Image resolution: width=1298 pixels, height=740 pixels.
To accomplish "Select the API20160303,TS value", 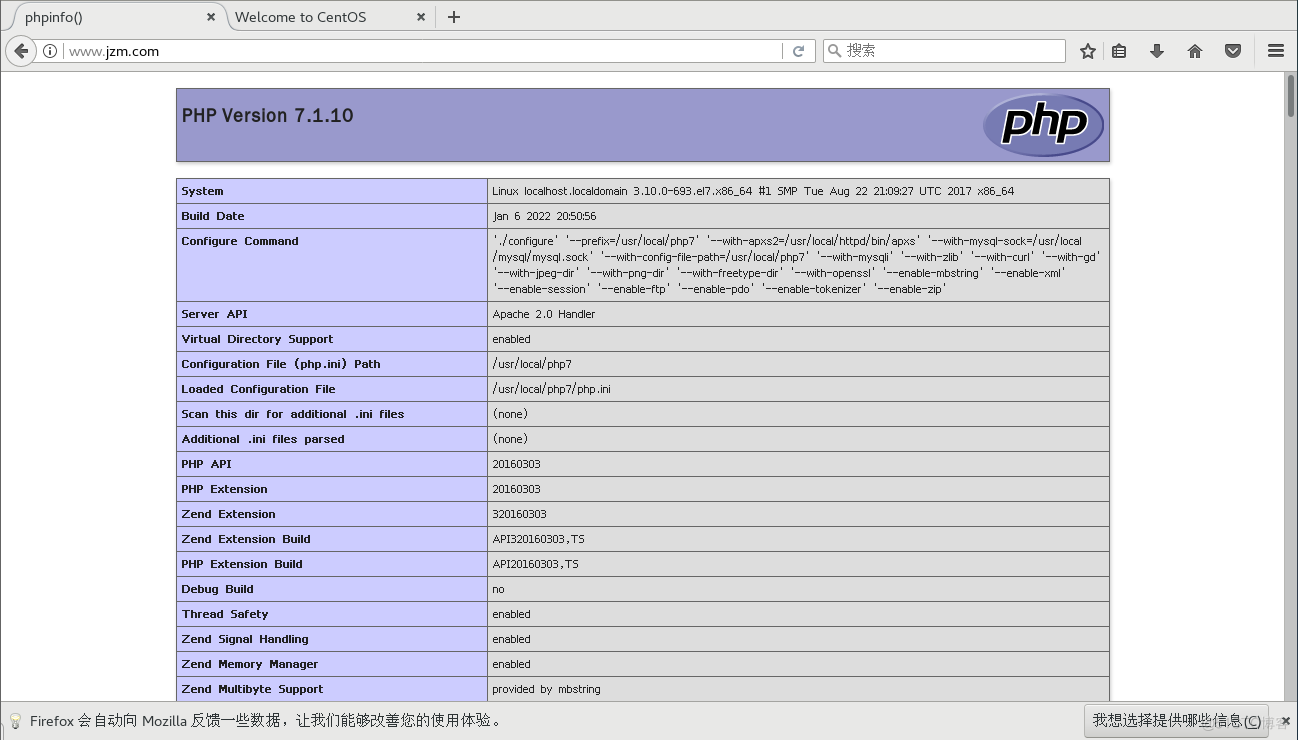I will [535, 564].
